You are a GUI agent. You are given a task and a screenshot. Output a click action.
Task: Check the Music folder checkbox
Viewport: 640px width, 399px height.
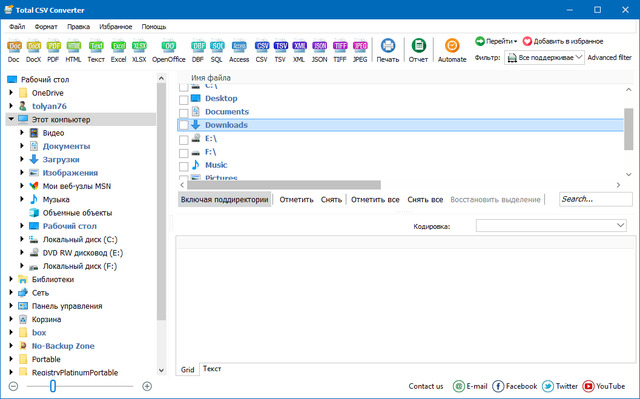point(184,166)
